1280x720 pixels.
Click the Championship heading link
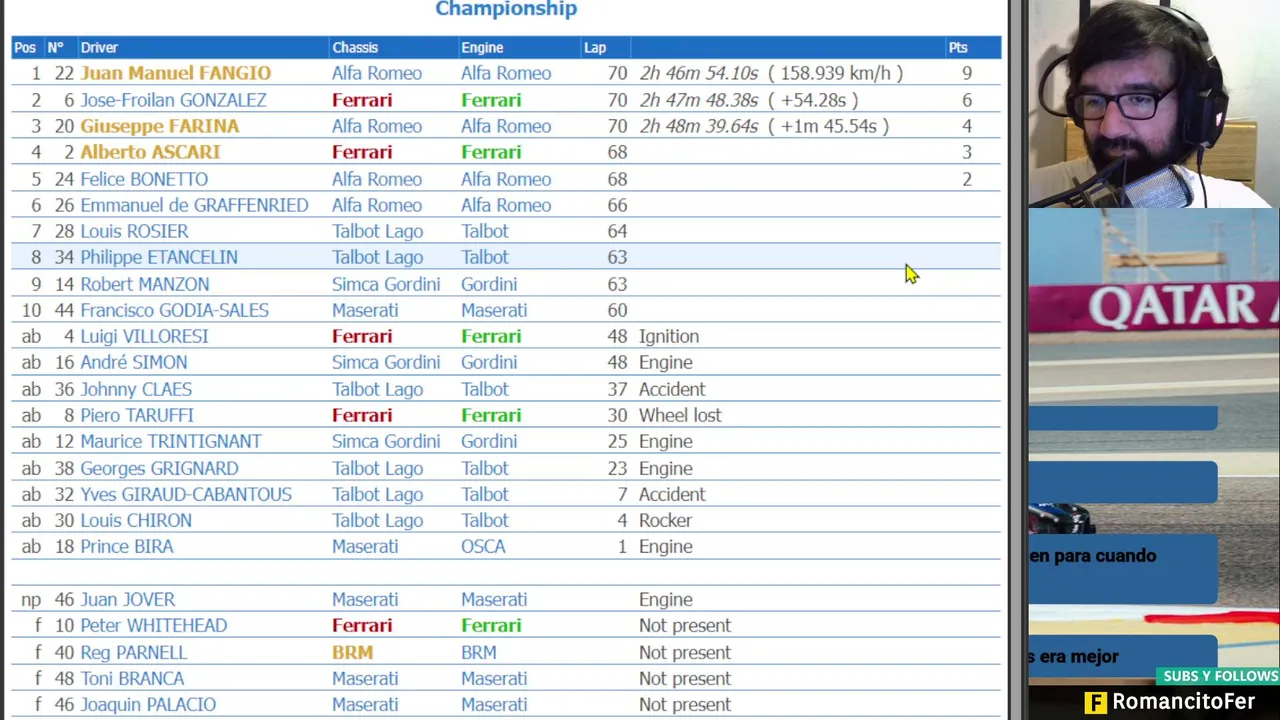point(506,9)
